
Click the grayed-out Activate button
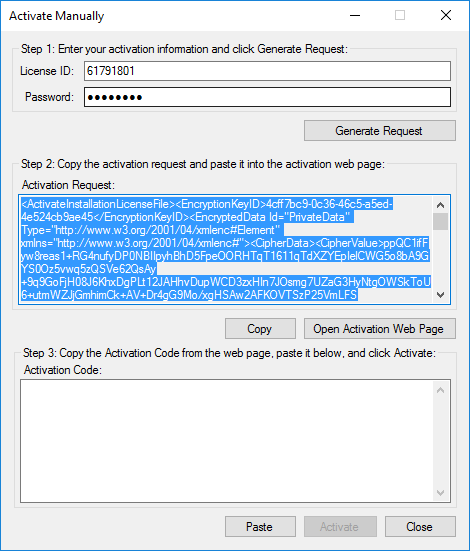pos(340,527)
